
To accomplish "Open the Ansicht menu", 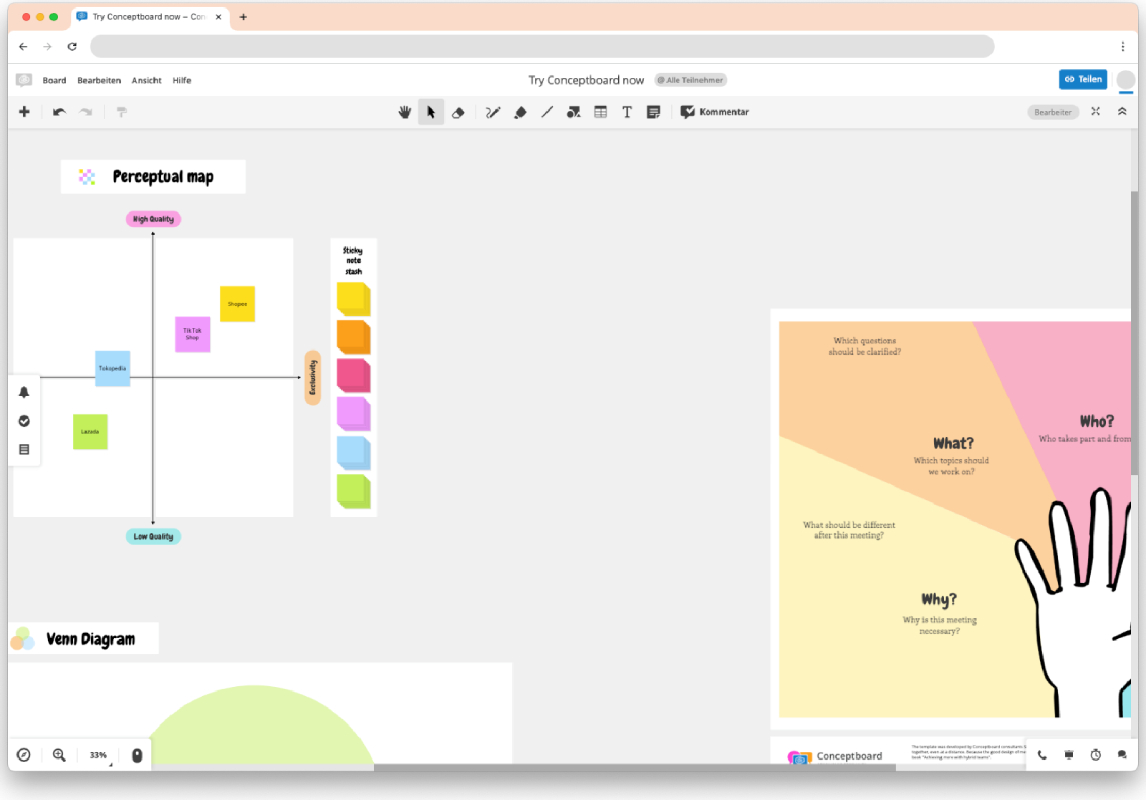I will [146, 80].
